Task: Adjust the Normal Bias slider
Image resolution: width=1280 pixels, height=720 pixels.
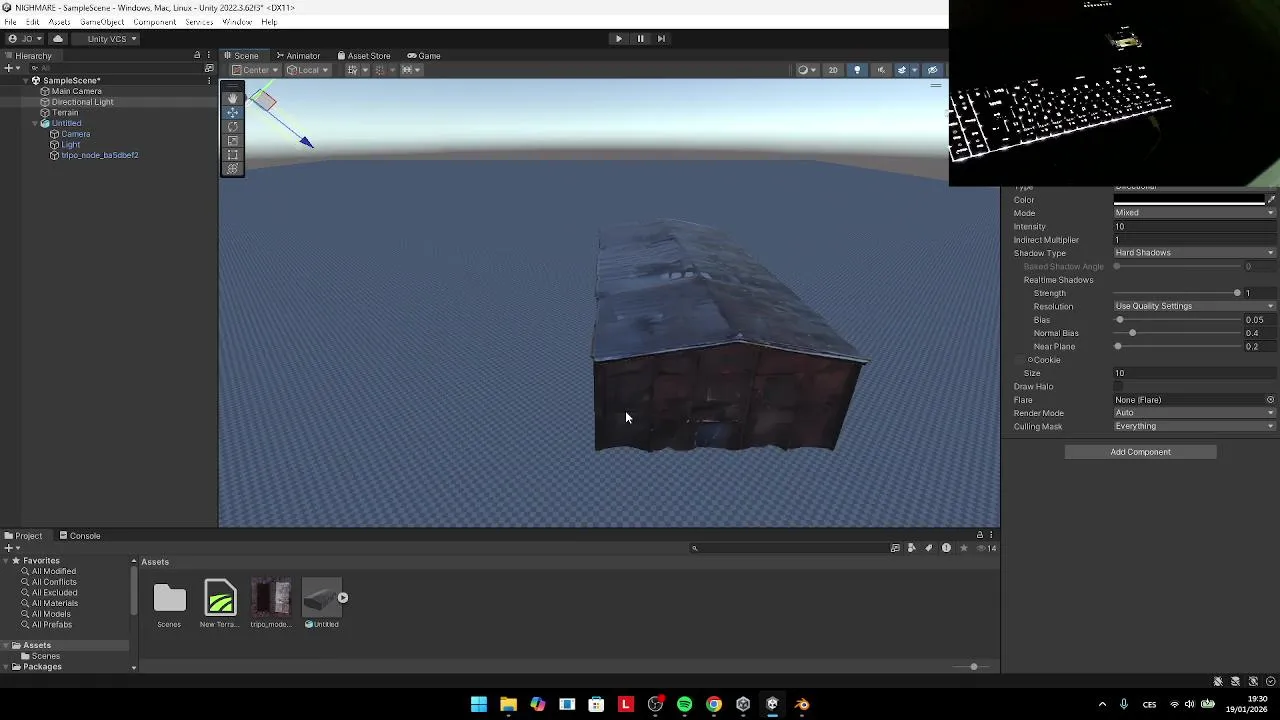Action: coord(1178,333)
